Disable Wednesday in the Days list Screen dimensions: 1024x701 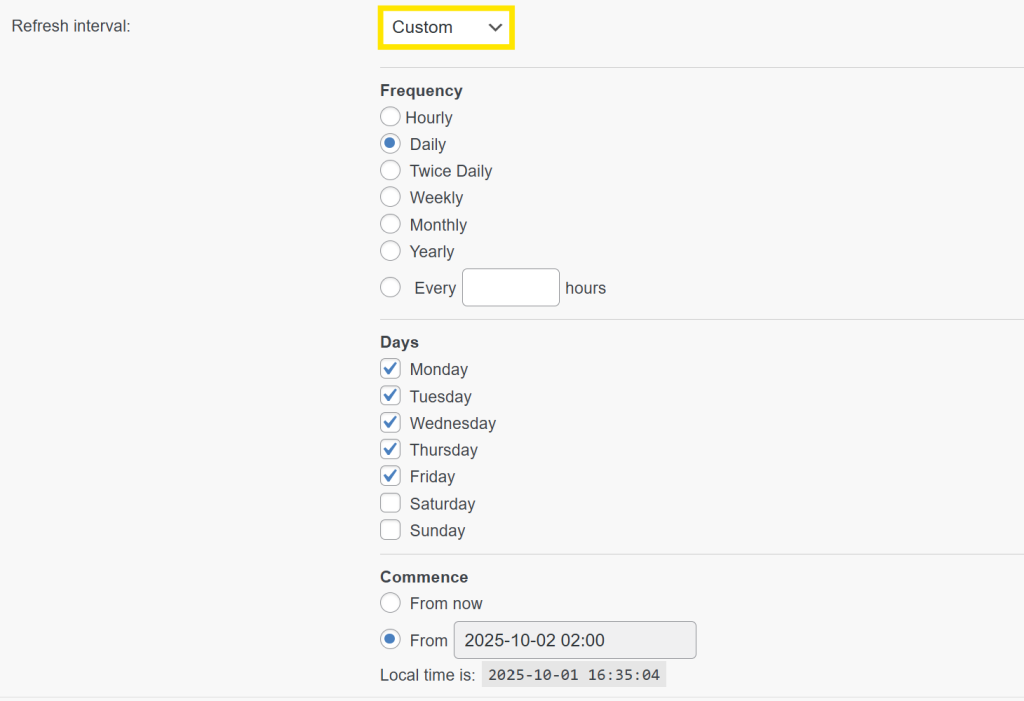(390, 423)
